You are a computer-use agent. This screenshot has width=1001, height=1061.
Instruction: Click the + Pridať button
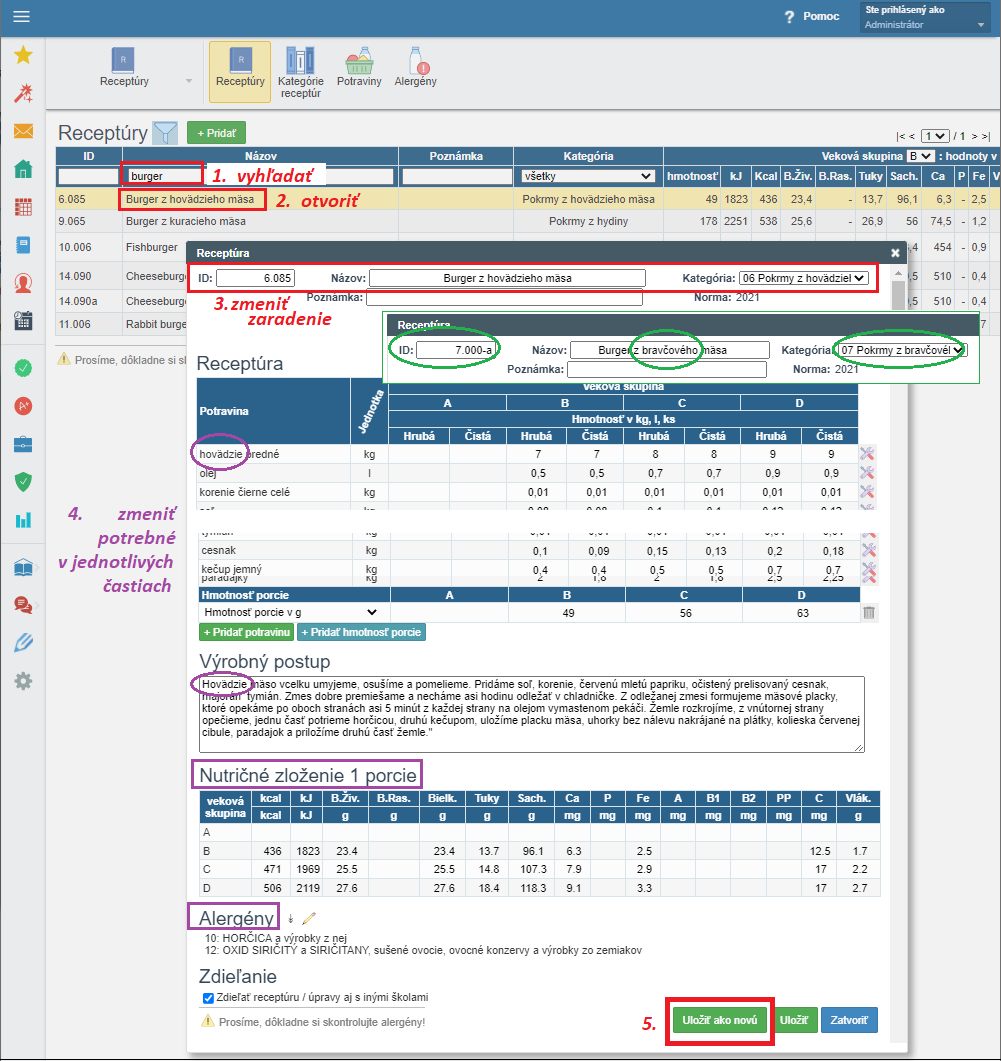[x=217, y=133]
